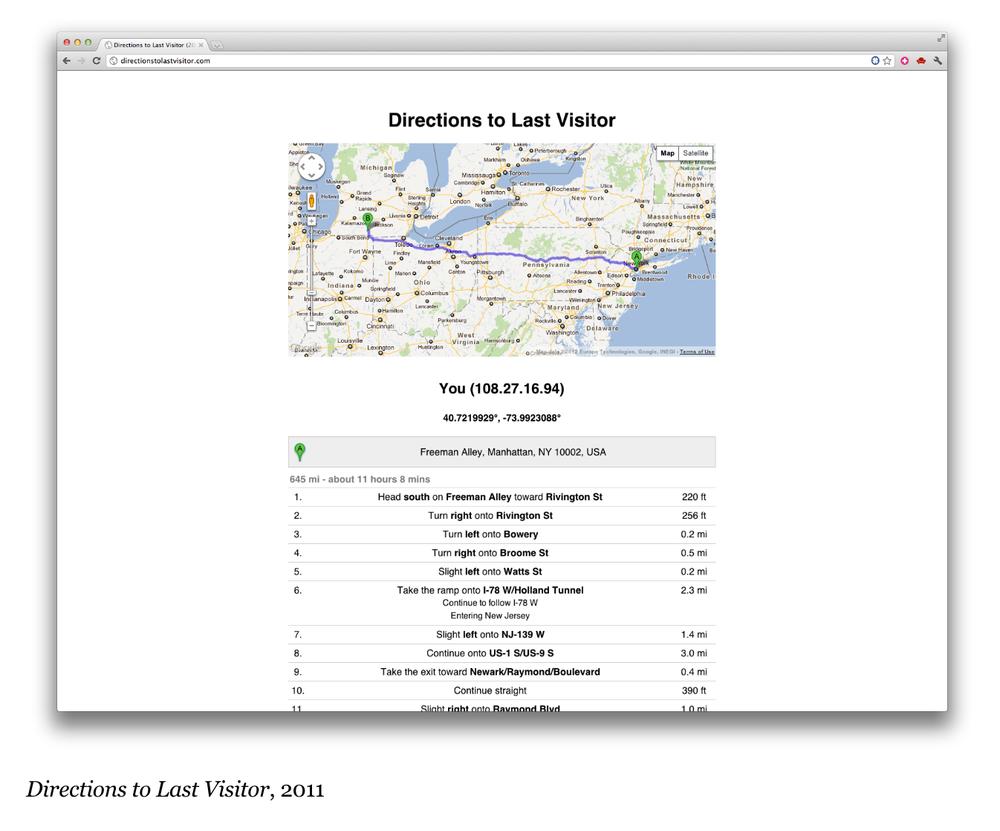Screen dimensions: 1000x831
Task: Click the map zoom slider handle
Action: click(x=311, y=293)
